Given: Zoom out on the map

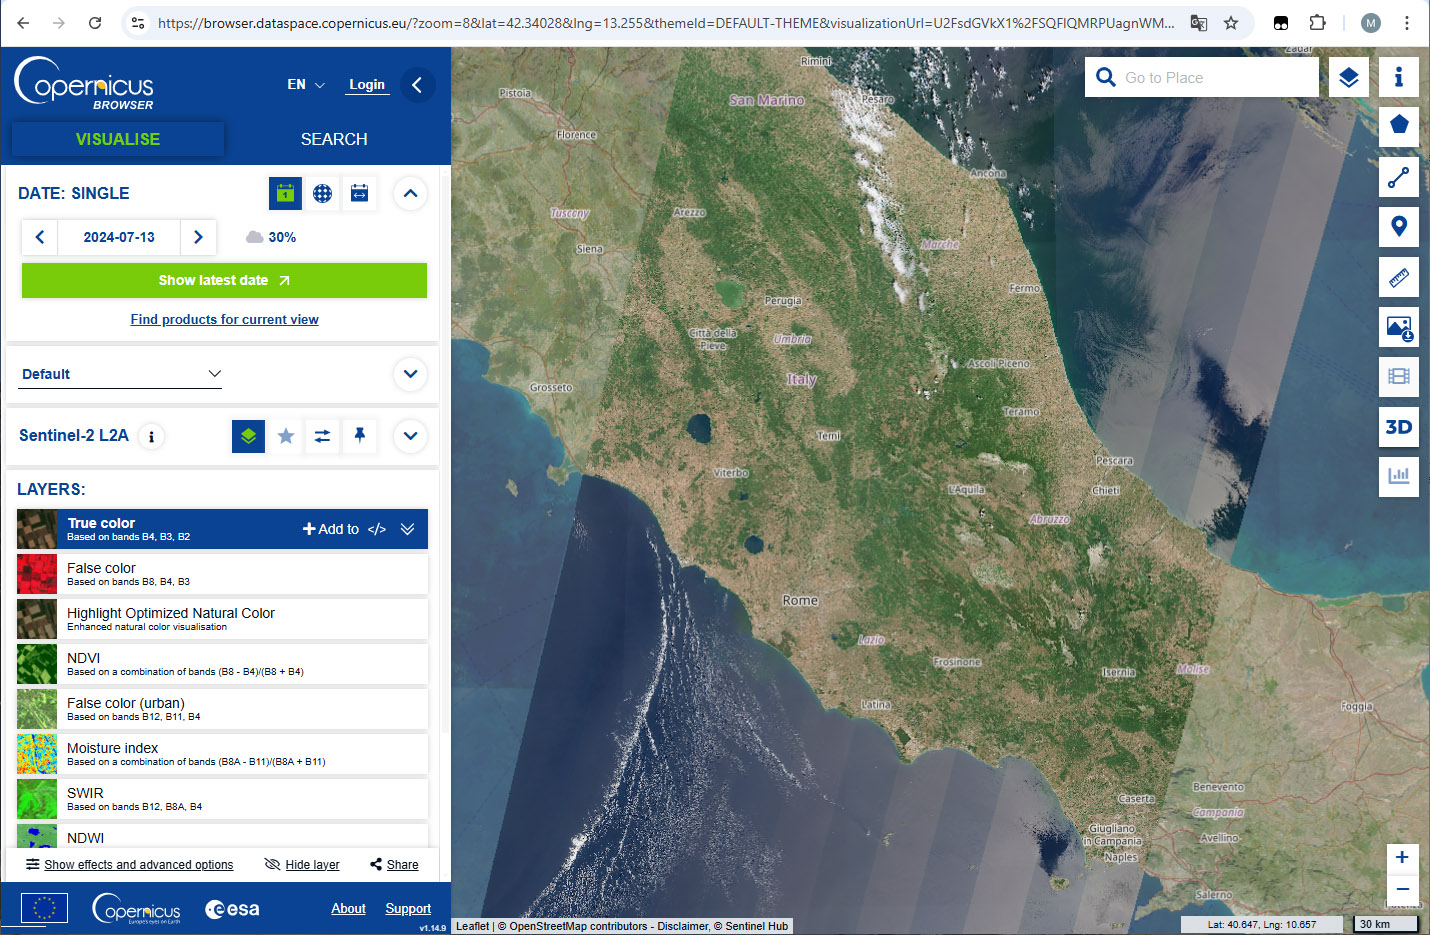Looking at the screenshot, I should [1402, 889].
